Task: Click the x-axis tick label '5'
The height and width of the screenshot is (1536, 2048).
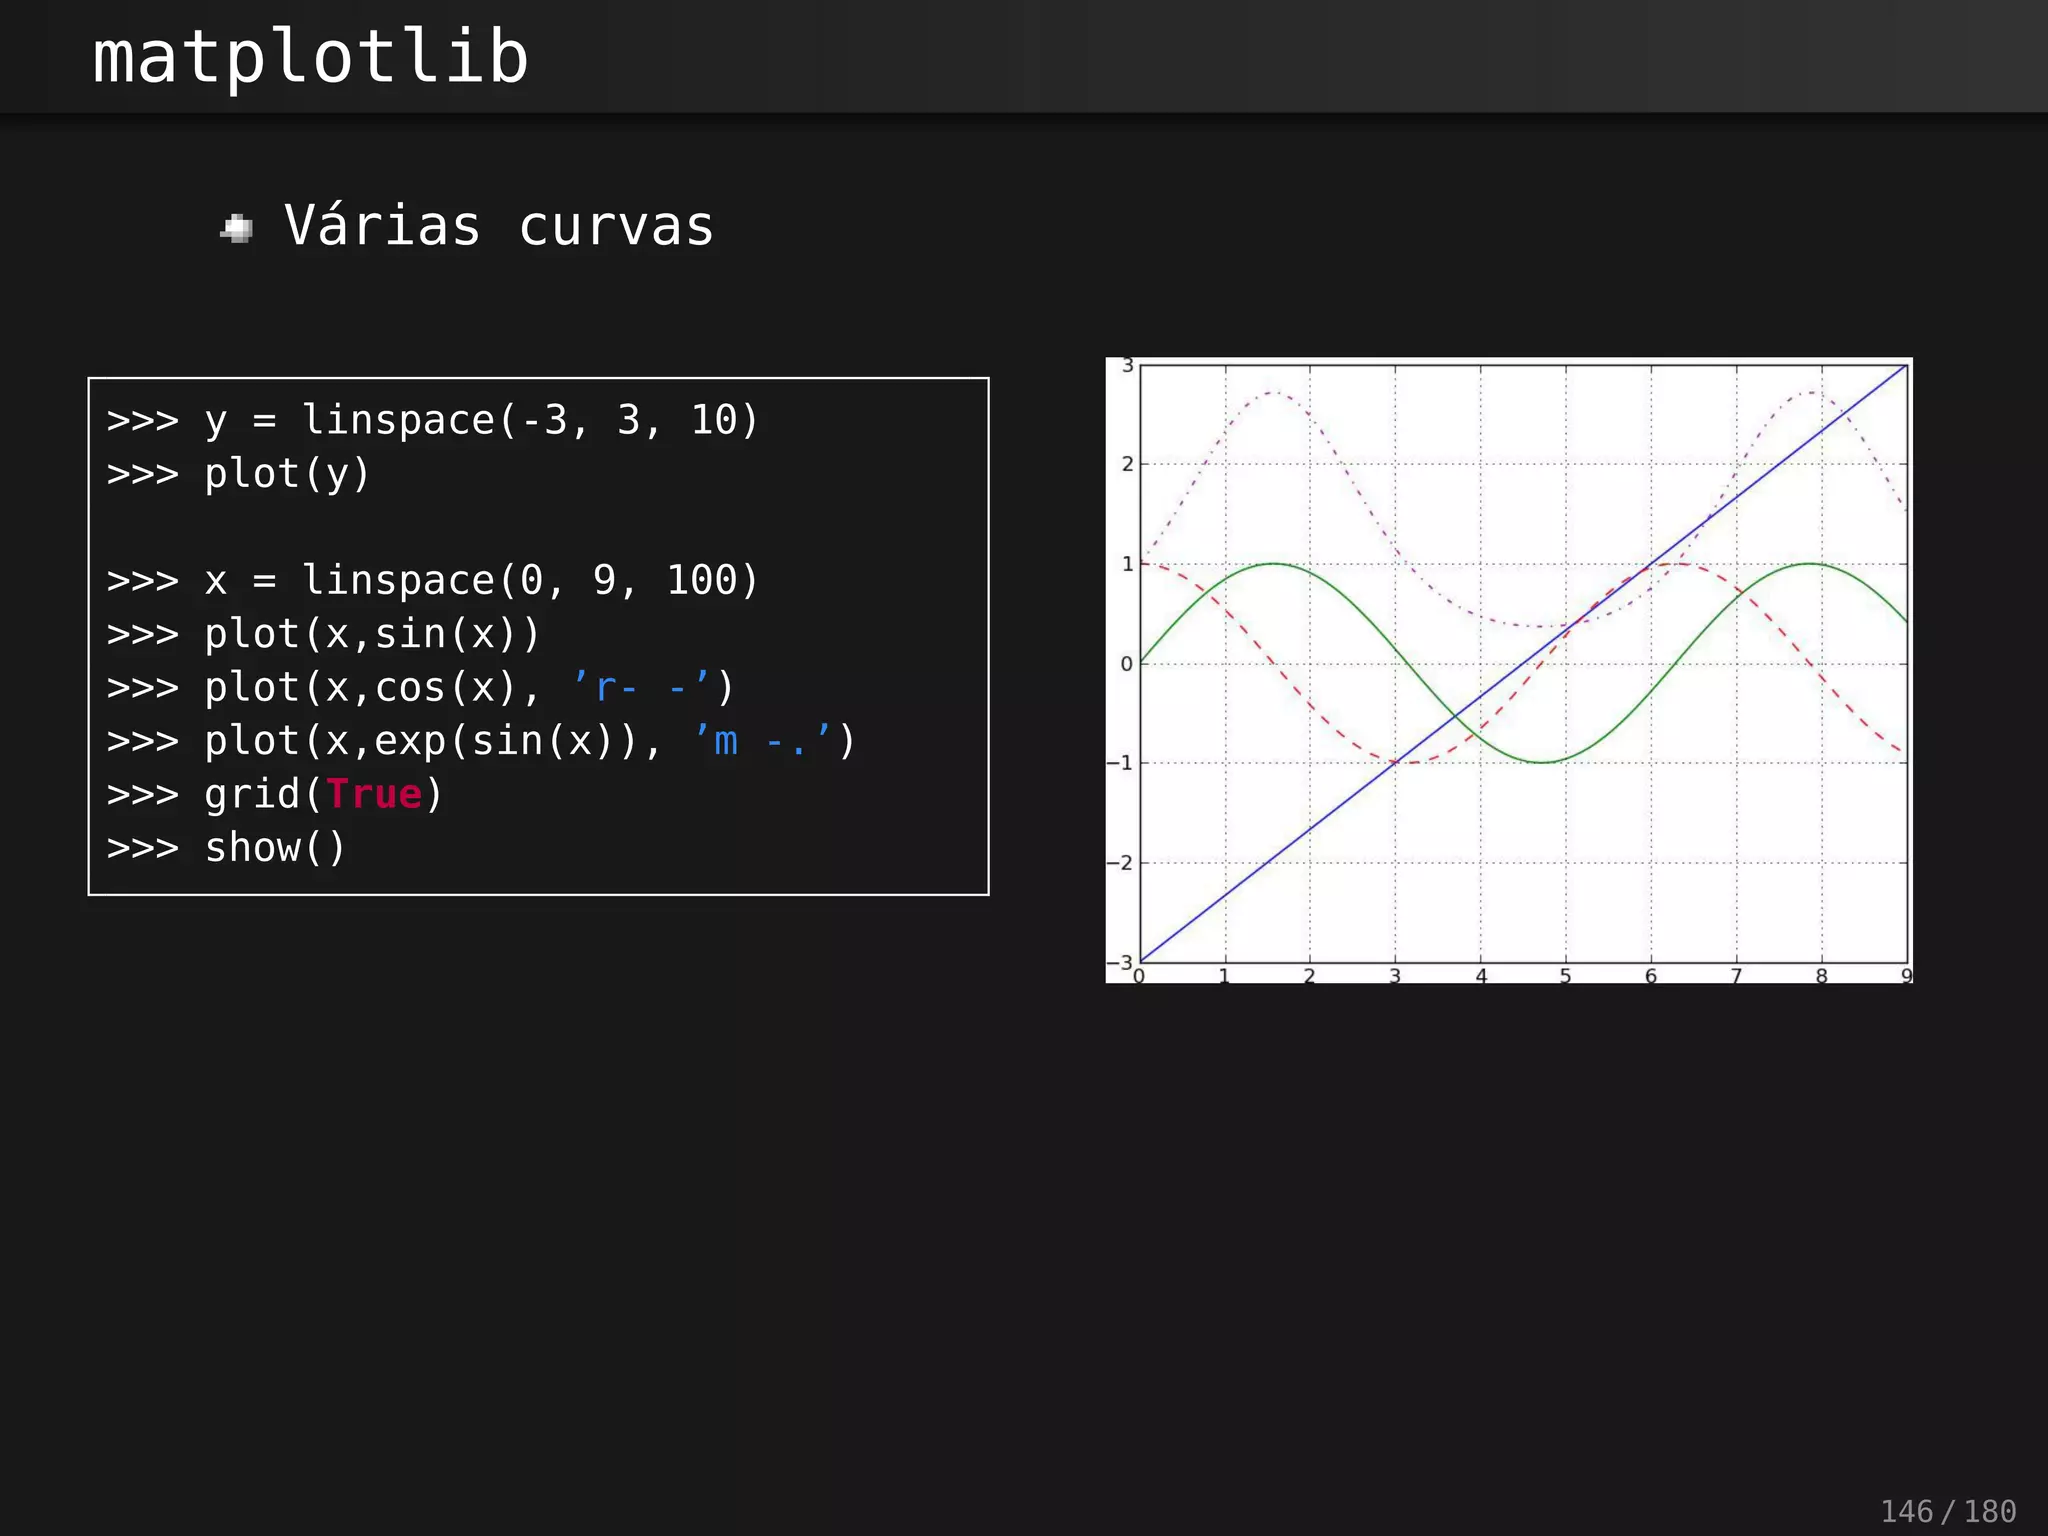Action: click(1566, 976)
